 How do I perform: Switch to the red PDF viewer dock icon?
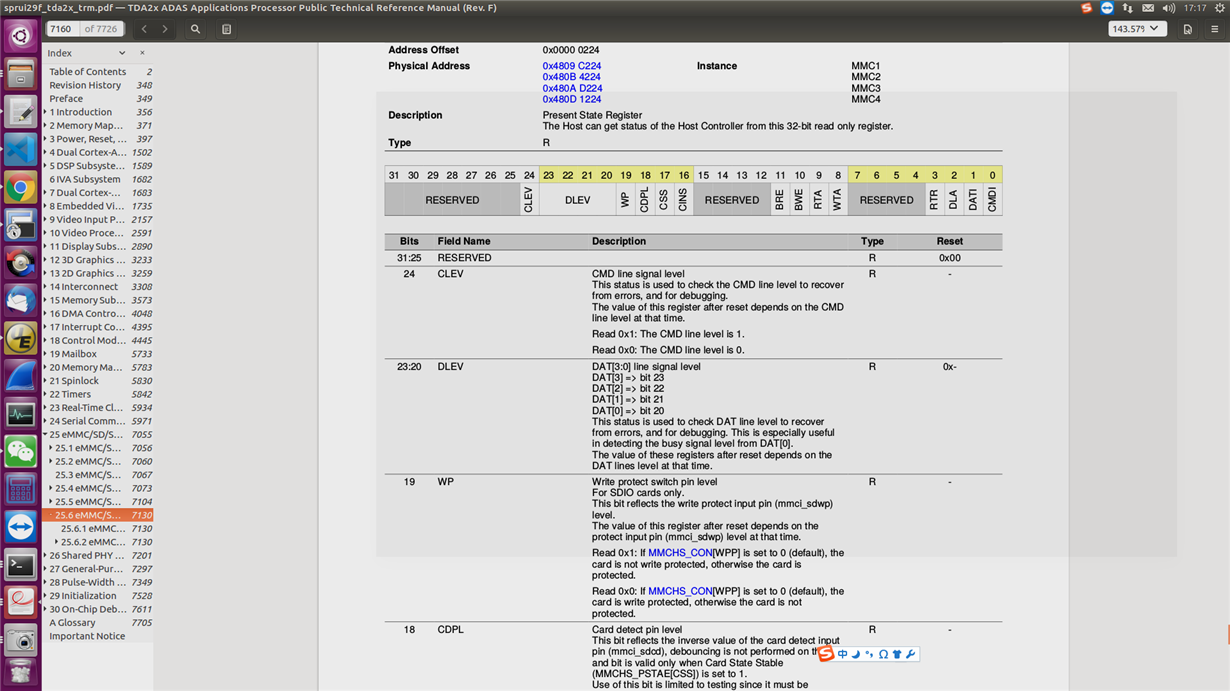pyautogui.click(x=20, y=602)
